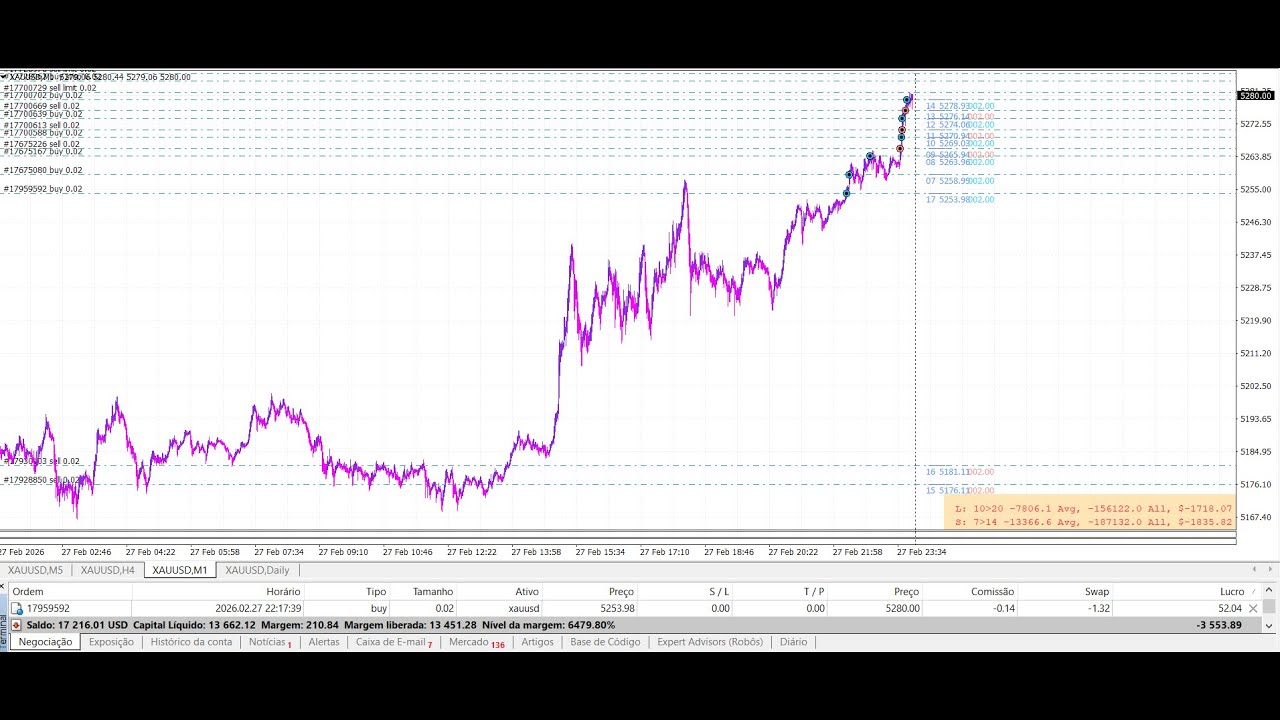Open the XAUUSD,Daily chart tab
Screen dimensions: 1280x720
tap(257, 570)
